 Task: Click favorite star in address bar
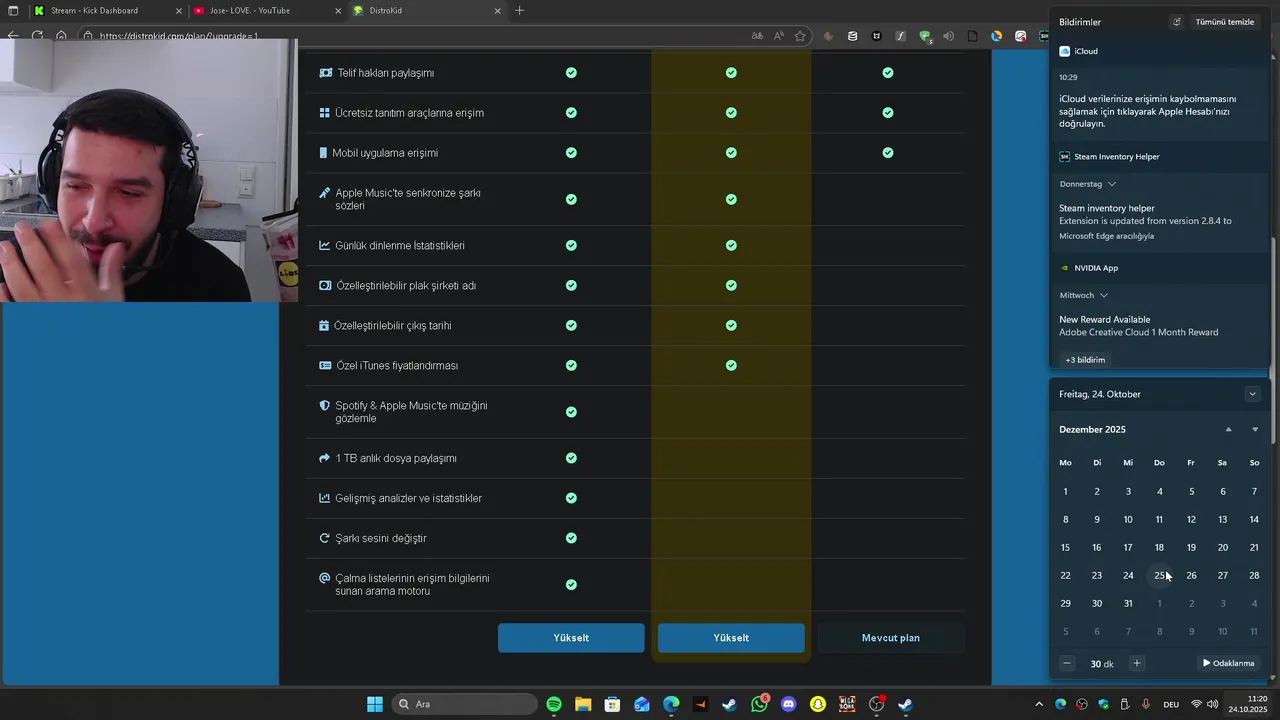point(800,36)
